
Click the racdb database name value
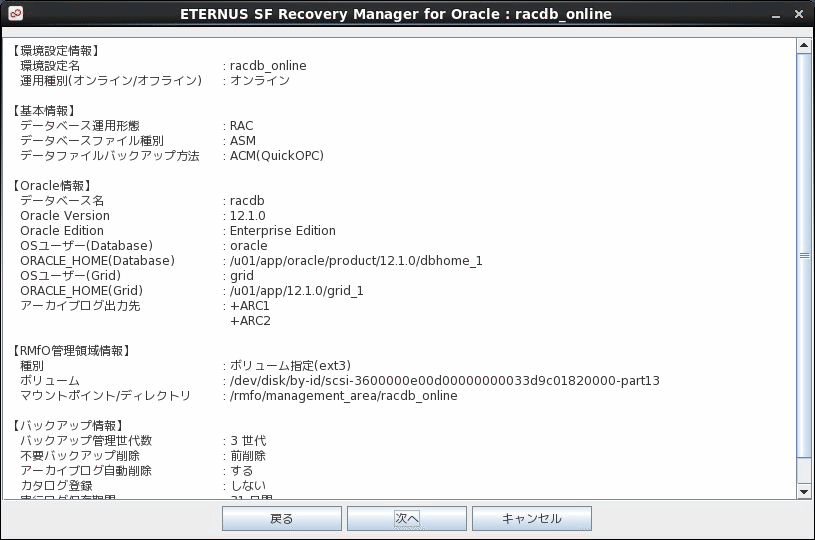pyautogui.click(x=247, y=201)
